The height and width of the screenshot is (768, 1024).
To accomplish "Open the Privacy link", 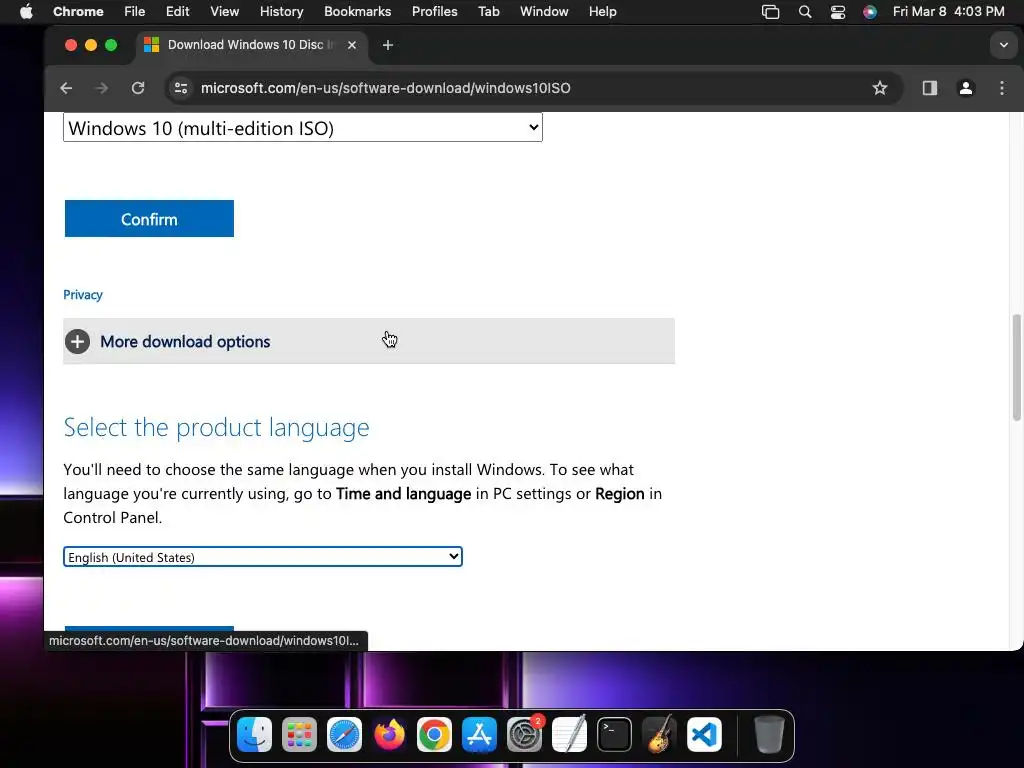I will [83, 295].
